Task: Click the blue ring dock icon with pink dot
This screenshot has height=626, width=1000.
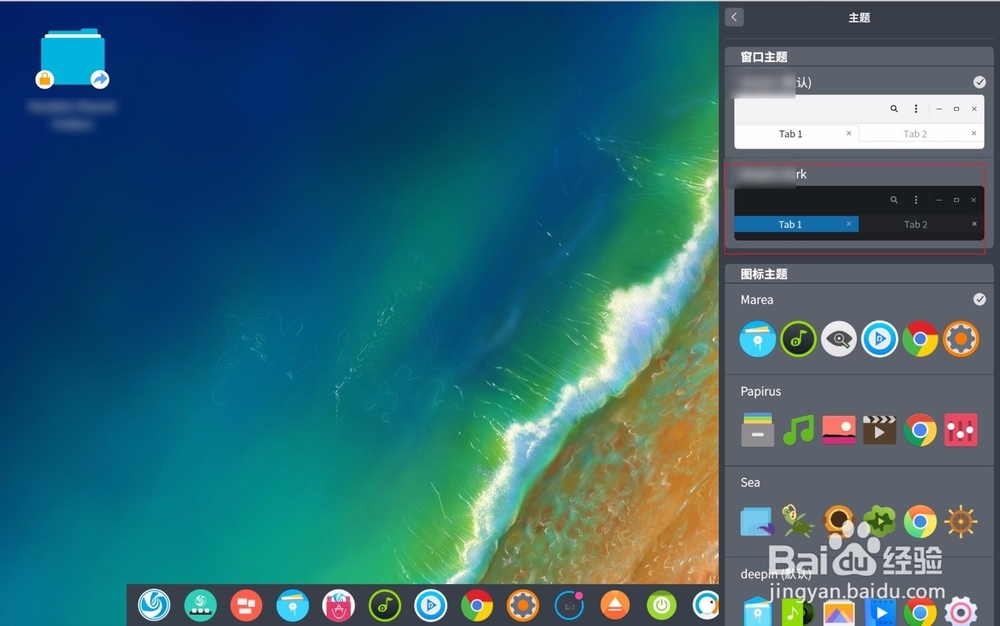Action: [x=569, y=605]
